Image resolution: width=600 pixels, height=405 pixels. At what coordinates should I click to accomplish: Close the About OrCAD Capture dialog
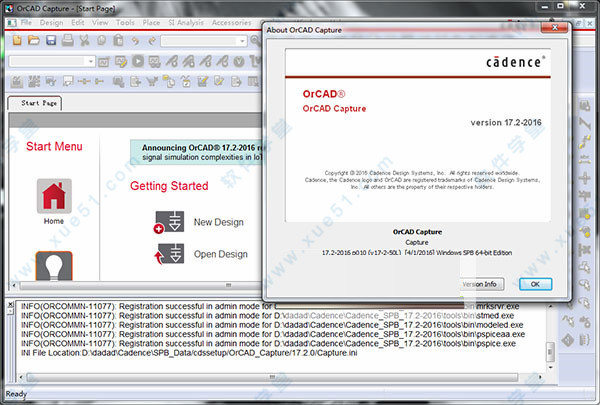554,27
